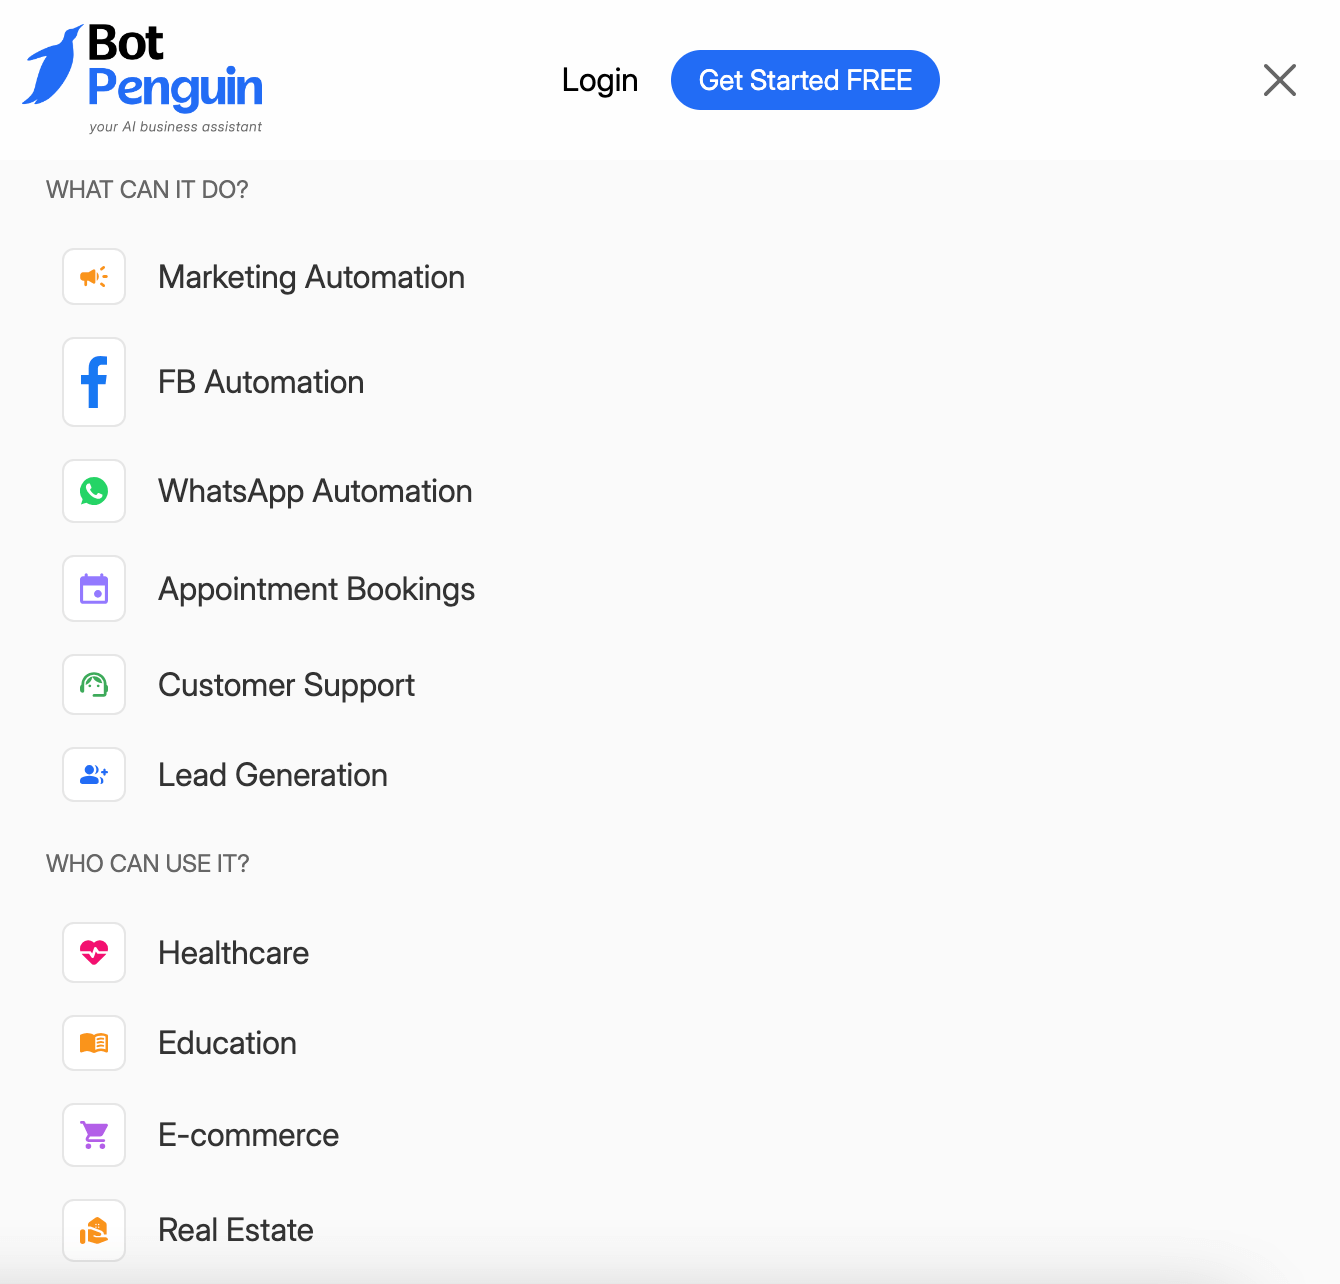Image resolution: width=1340 pixels, height=1284 pixels.
Task: Open the E-commerce link
Action: pyautogui.click(x=249, y=1135)
